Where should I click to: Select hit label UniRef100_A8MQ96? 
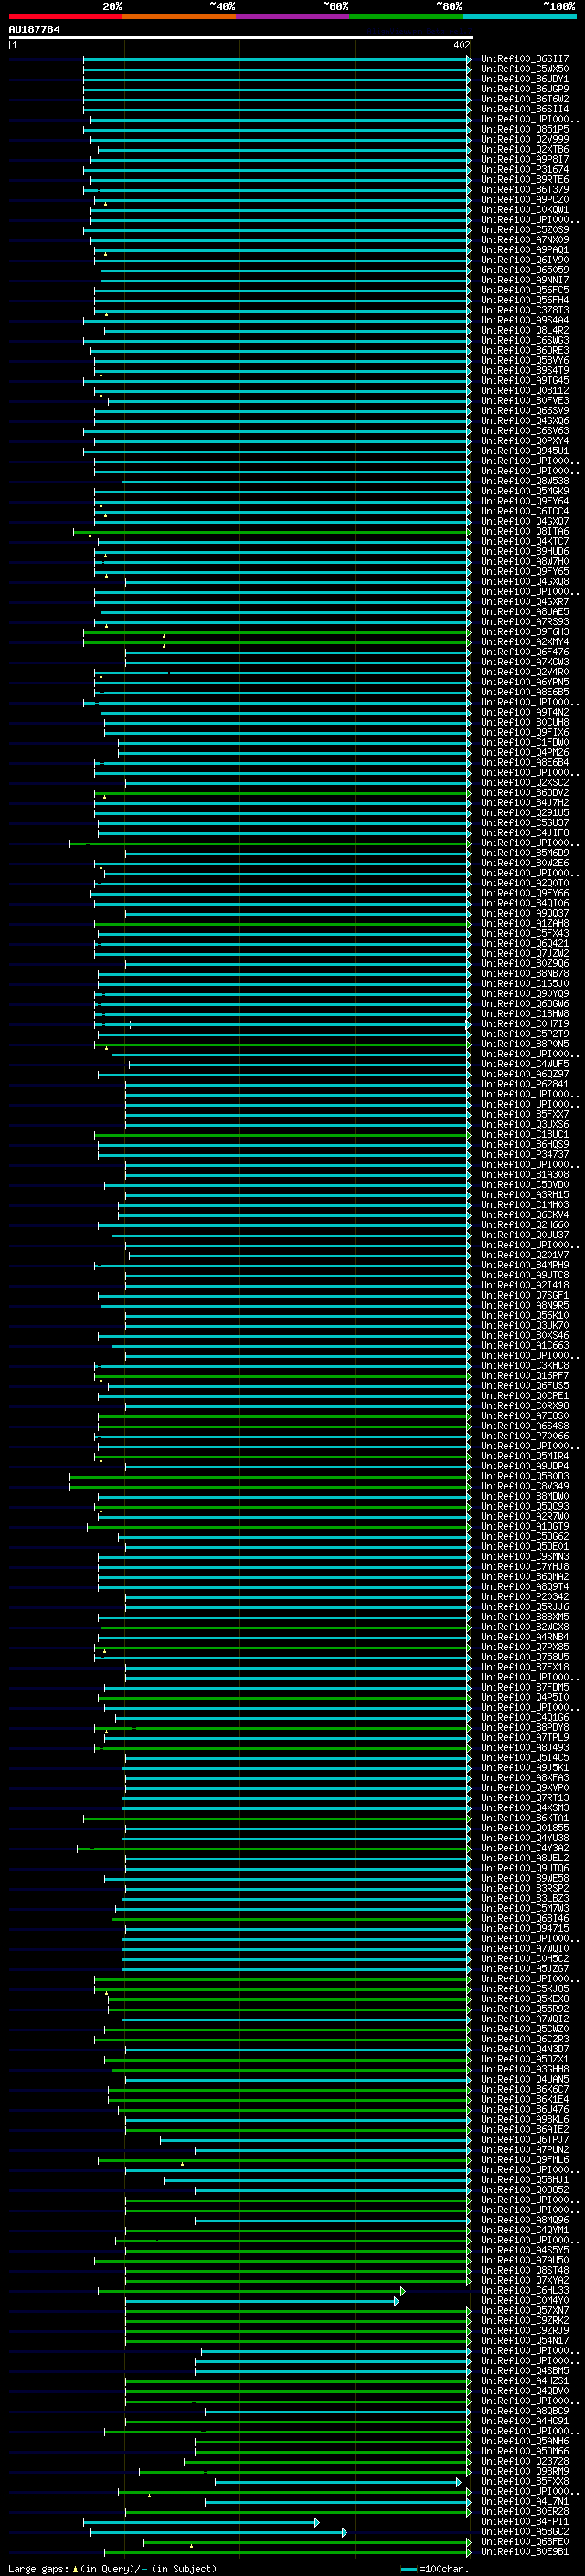(524, 2220)
